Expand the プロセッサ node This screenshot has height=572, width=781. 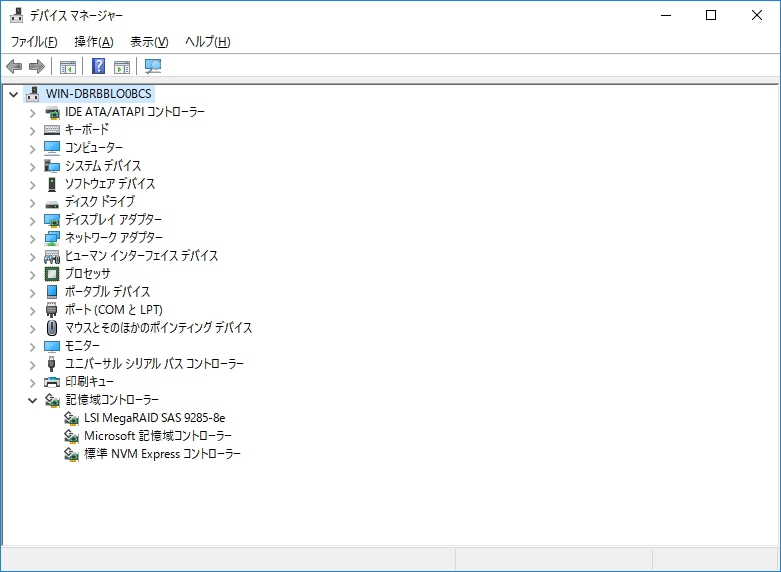pyautogui.click(x=32, y=275)
